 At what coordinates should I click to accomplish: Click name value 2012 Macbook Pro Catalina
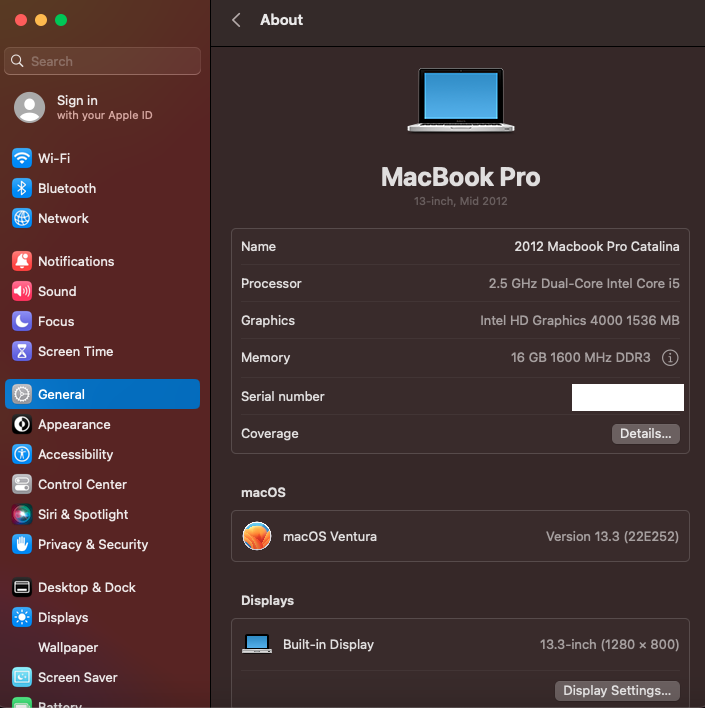597,247
